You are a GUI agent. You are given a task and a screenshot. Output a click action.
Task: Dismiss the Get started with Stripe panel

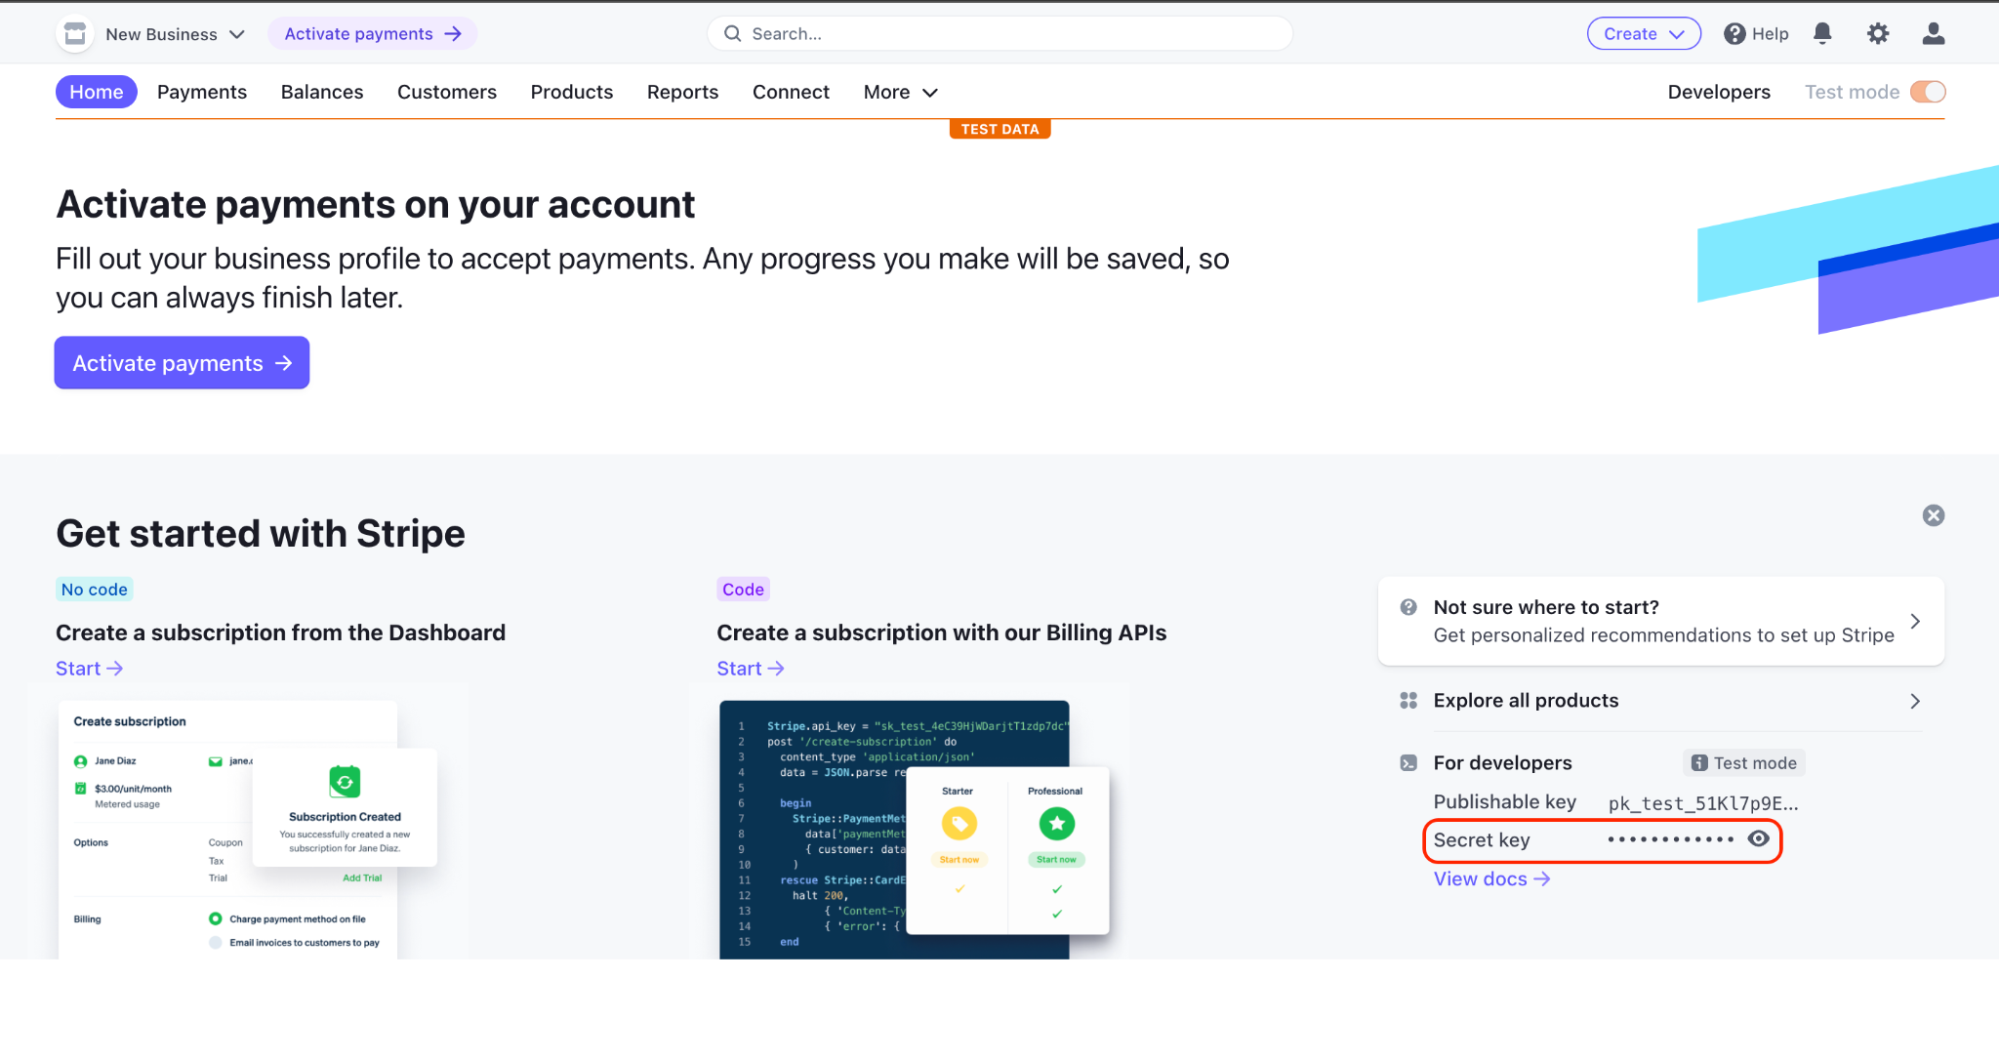[x=1933, y=515]
